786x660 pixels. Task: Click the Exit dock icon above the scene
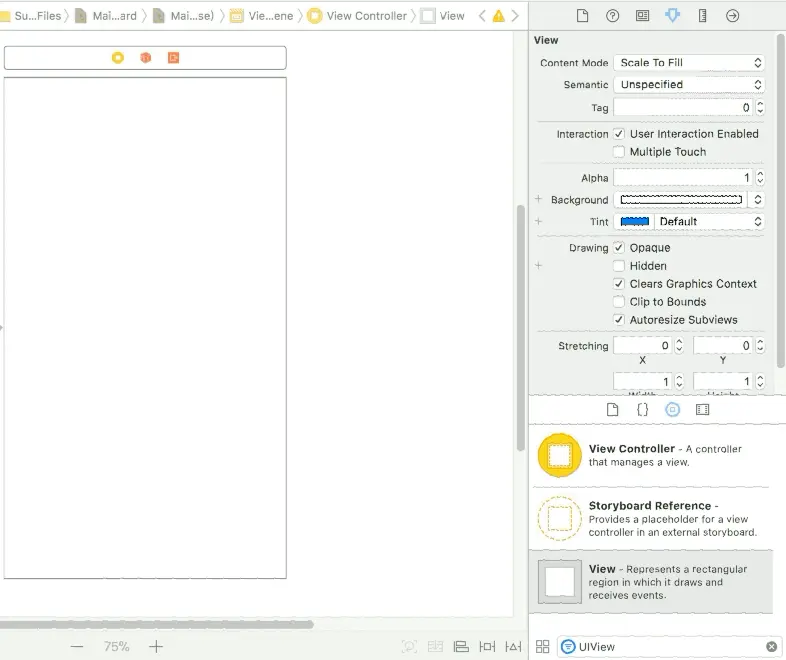coord(173,58)
